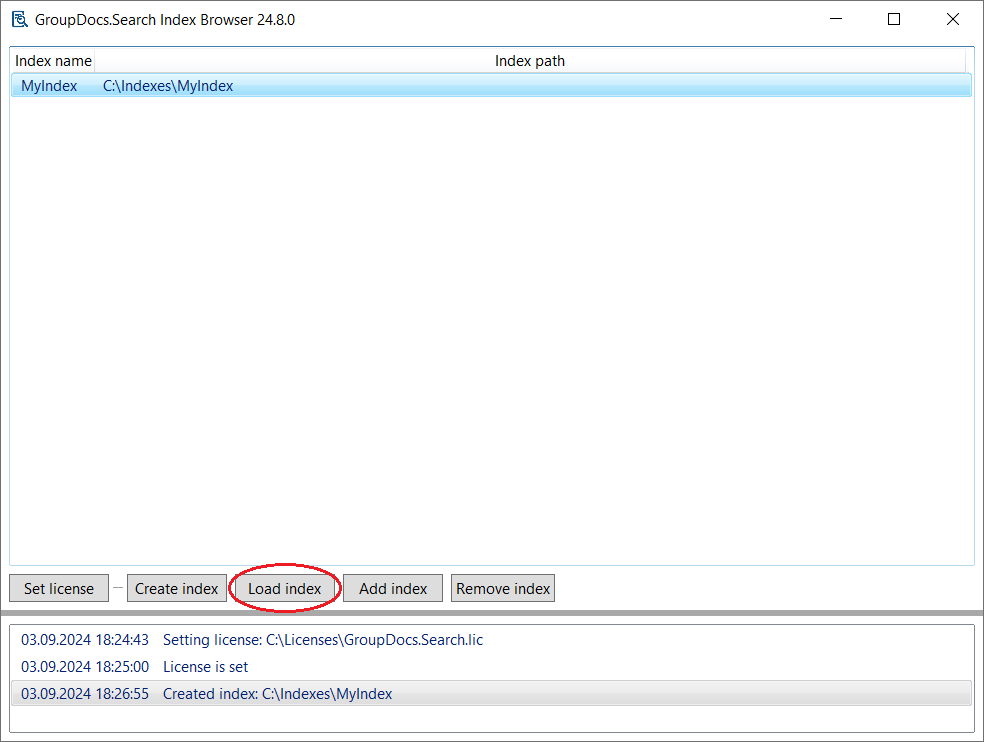Select the 'Setting license' log entry
This screenshot has width=984, height=742.
click(x=322, y=640)
